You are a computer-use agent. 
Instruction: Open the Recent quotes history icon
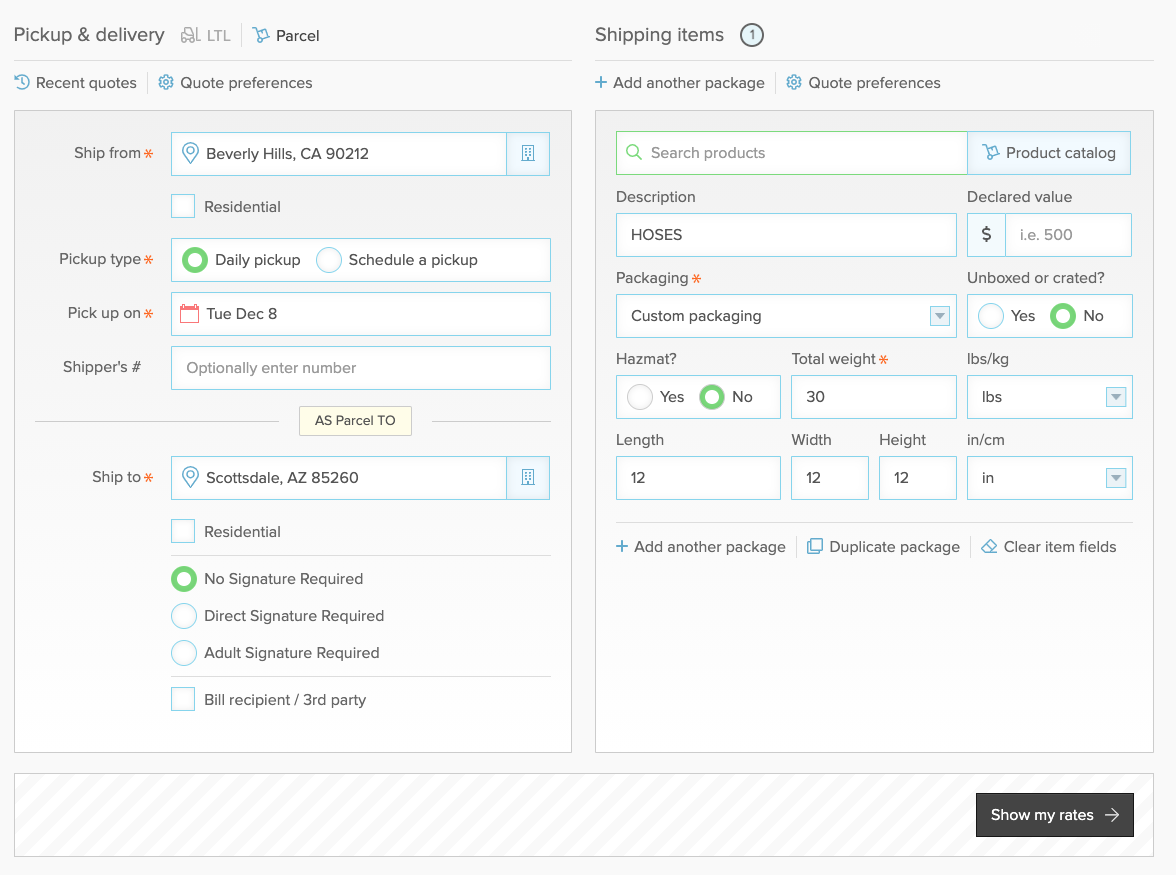coord(21,82)
